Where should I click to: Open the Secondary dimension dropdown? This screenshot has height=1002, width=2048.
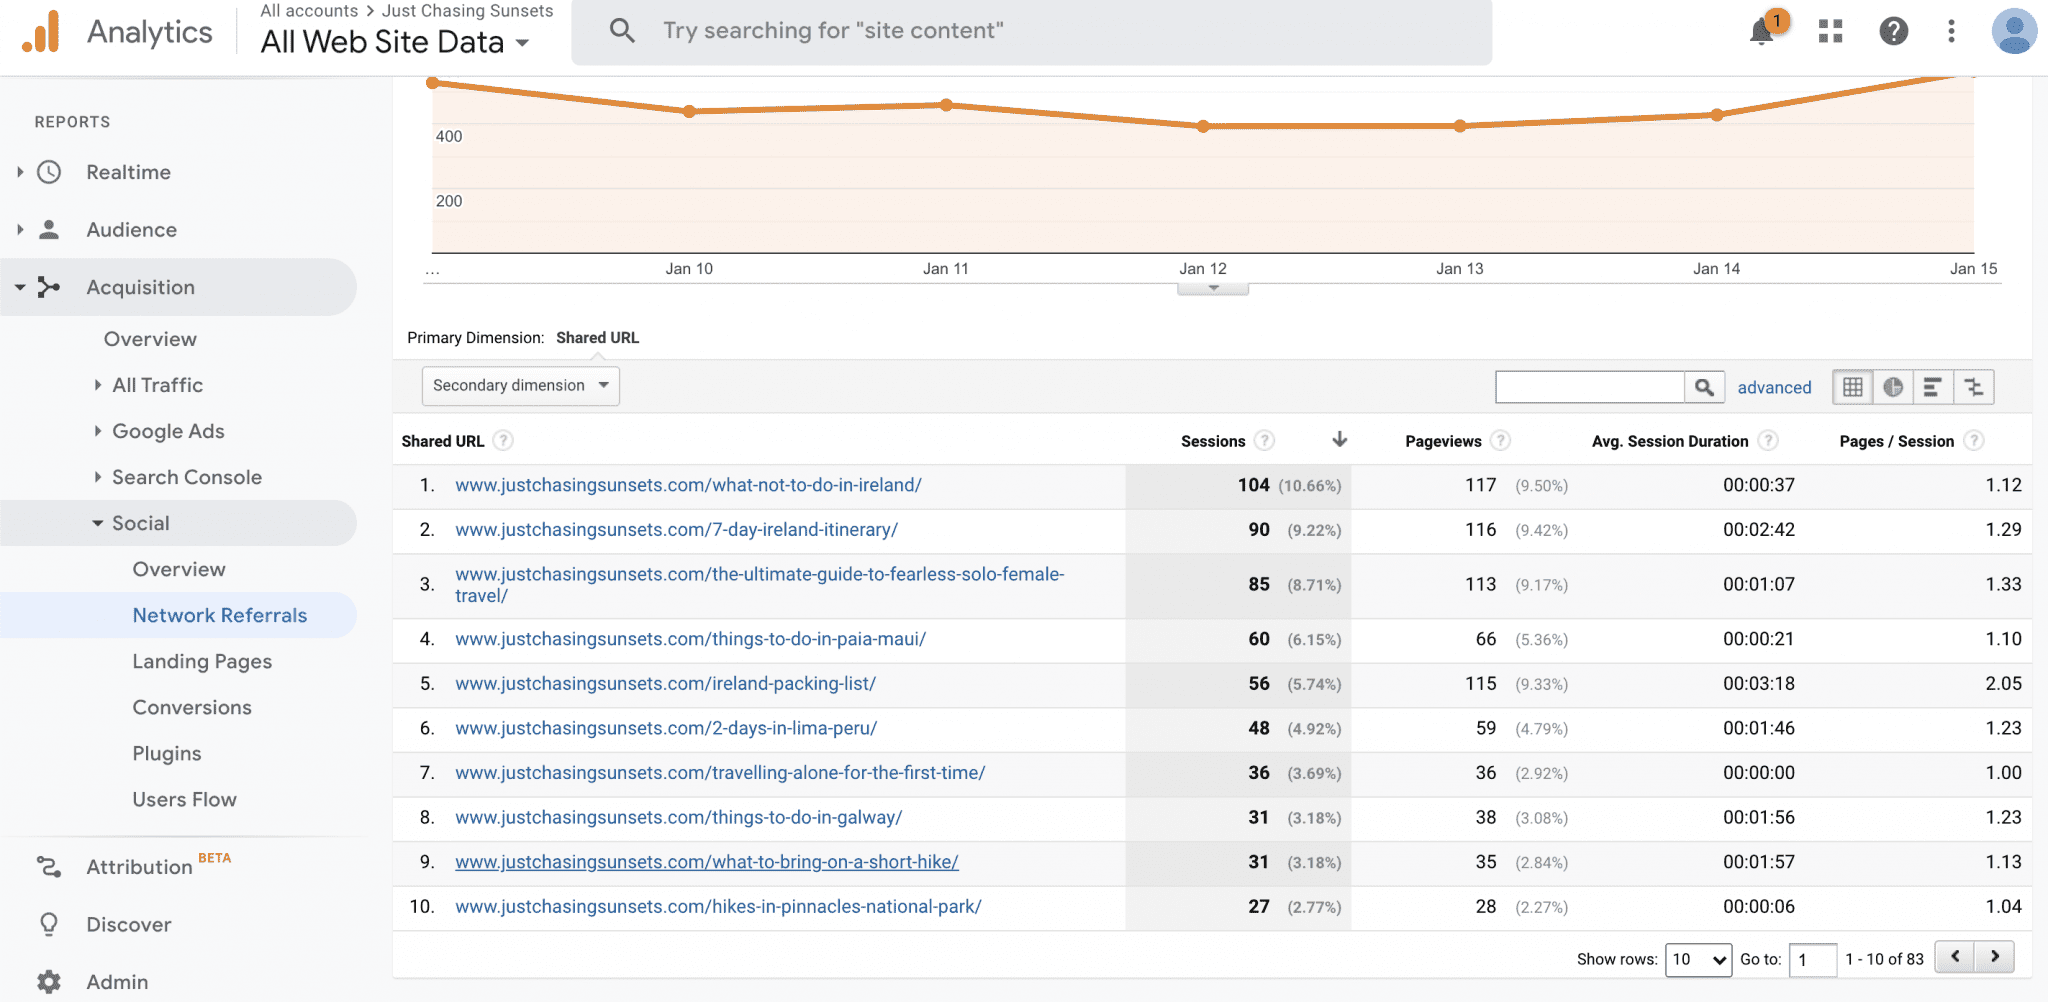pyautogui.click(x=519, y=385)
